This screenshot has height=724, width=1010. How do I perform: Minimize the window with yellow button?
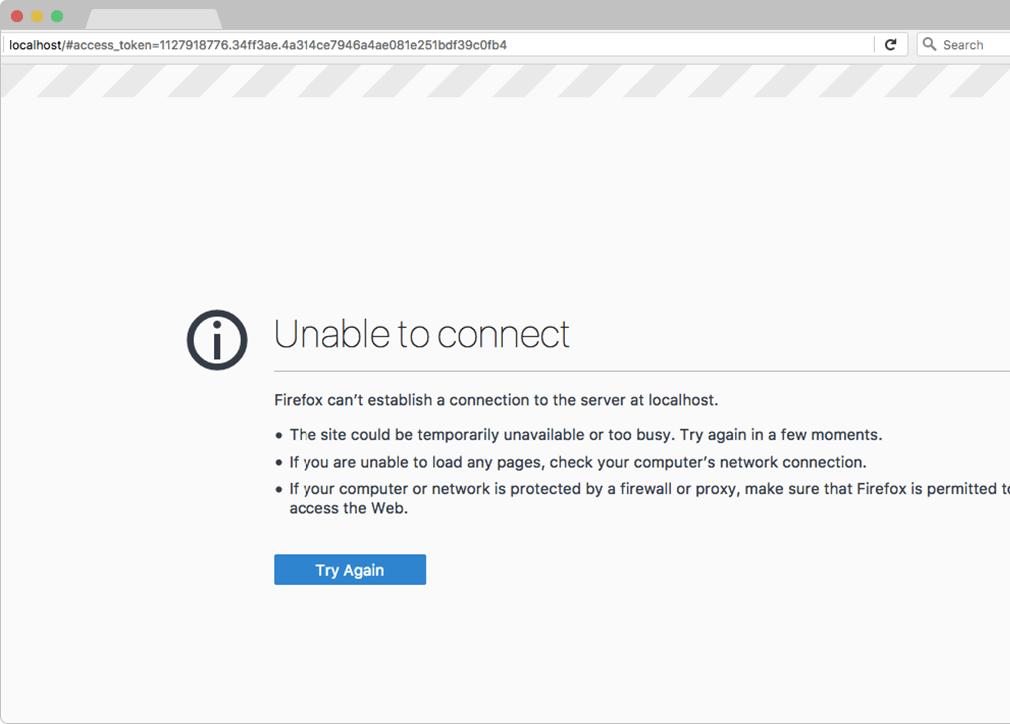click(x=37, y=16)
